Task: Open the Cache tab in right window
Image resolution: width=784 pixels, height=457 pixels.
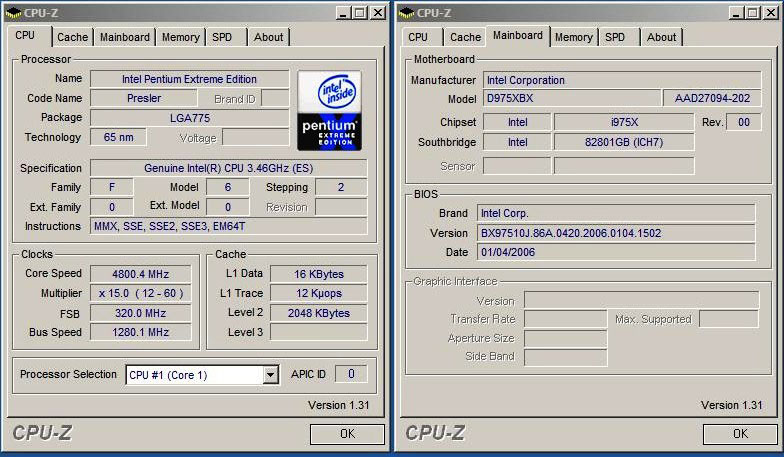Action: click(x=466, y=37)
